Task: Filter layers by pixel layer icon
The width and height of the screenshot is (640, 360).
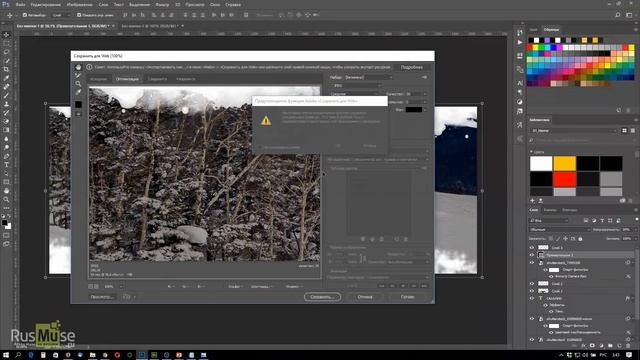Action: pos(586,220)
